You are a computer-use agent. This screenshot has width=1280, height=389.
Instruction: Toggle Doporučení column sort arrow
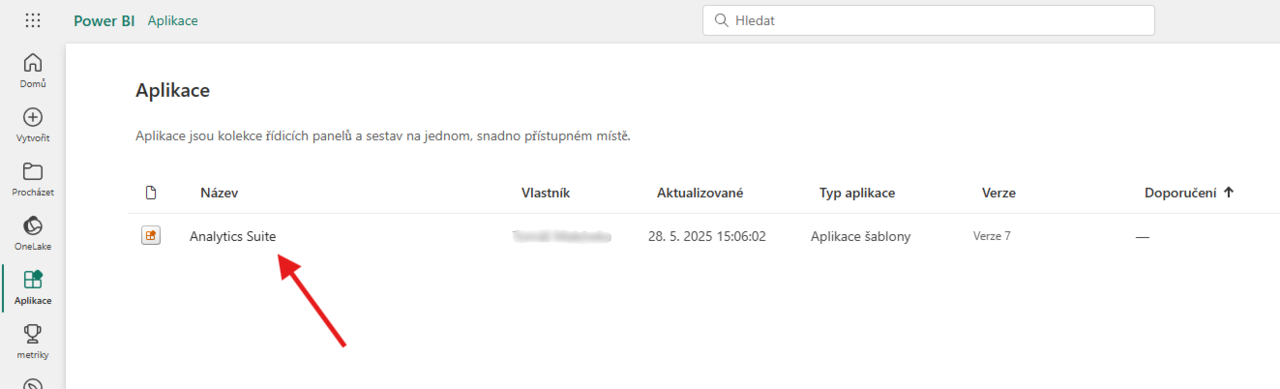point(1228,192)
